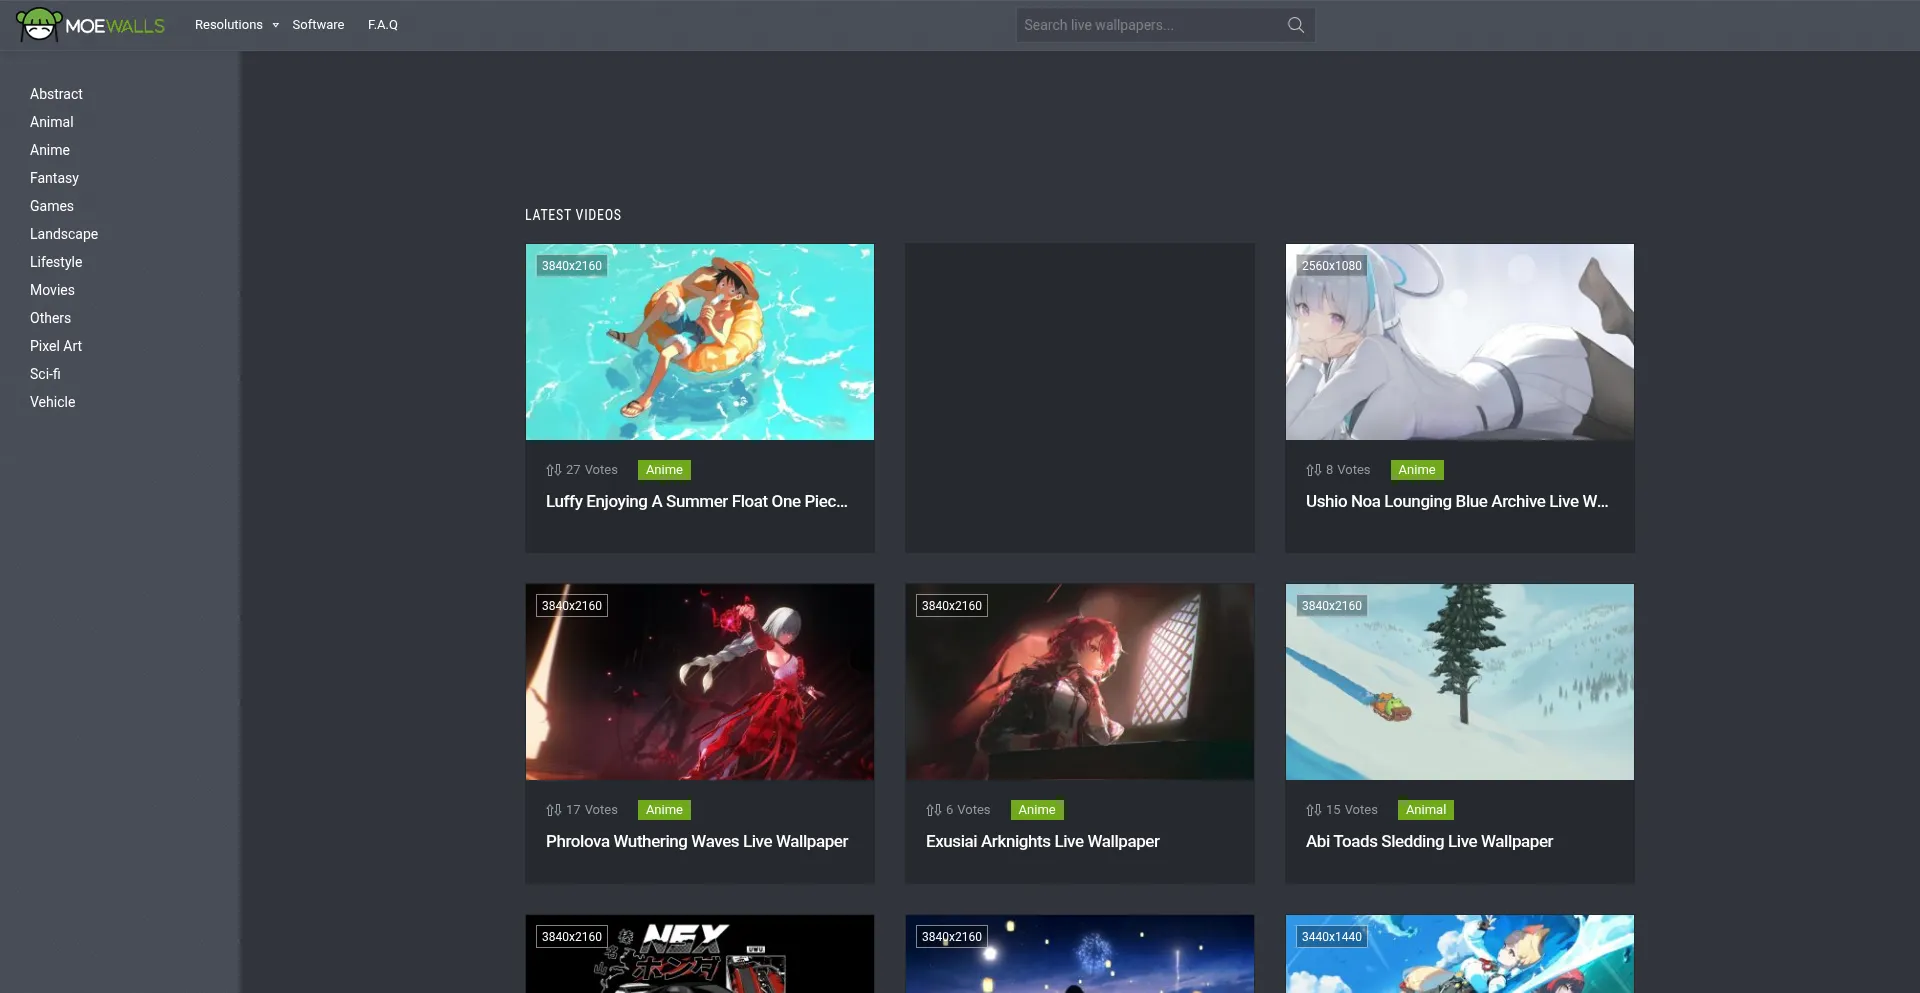The width and height of the screenshot is (1920, 993).
Task: Click Anime tag on Ushio Noa card
Action: [1417, 470]
